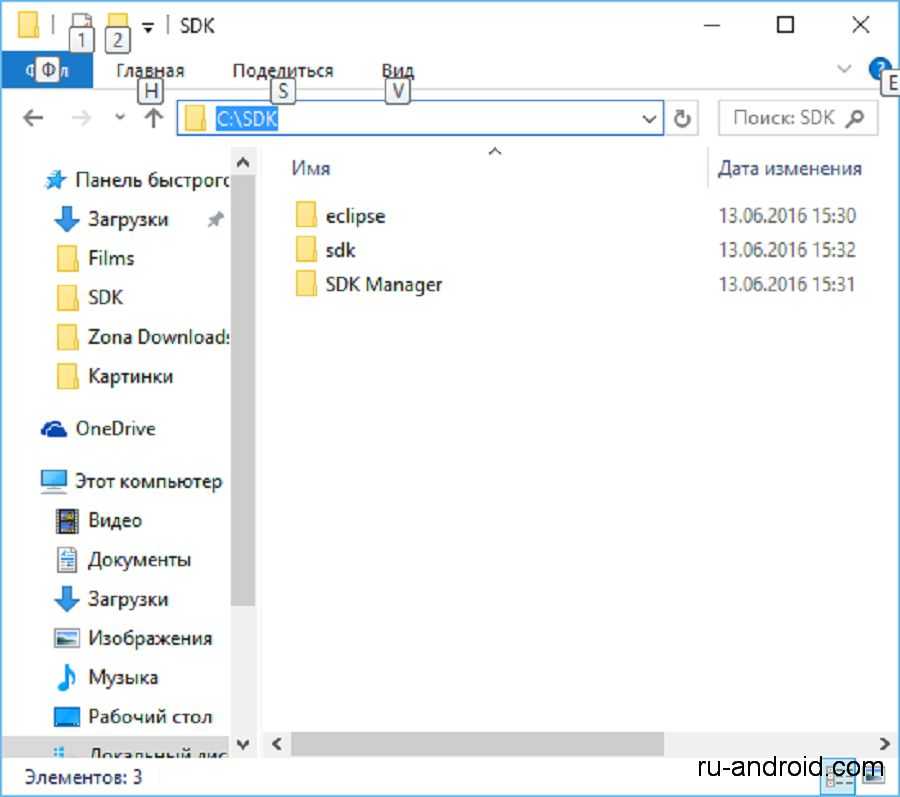
Task: Click in the SDK search field
Action: [x=782, y=118]
